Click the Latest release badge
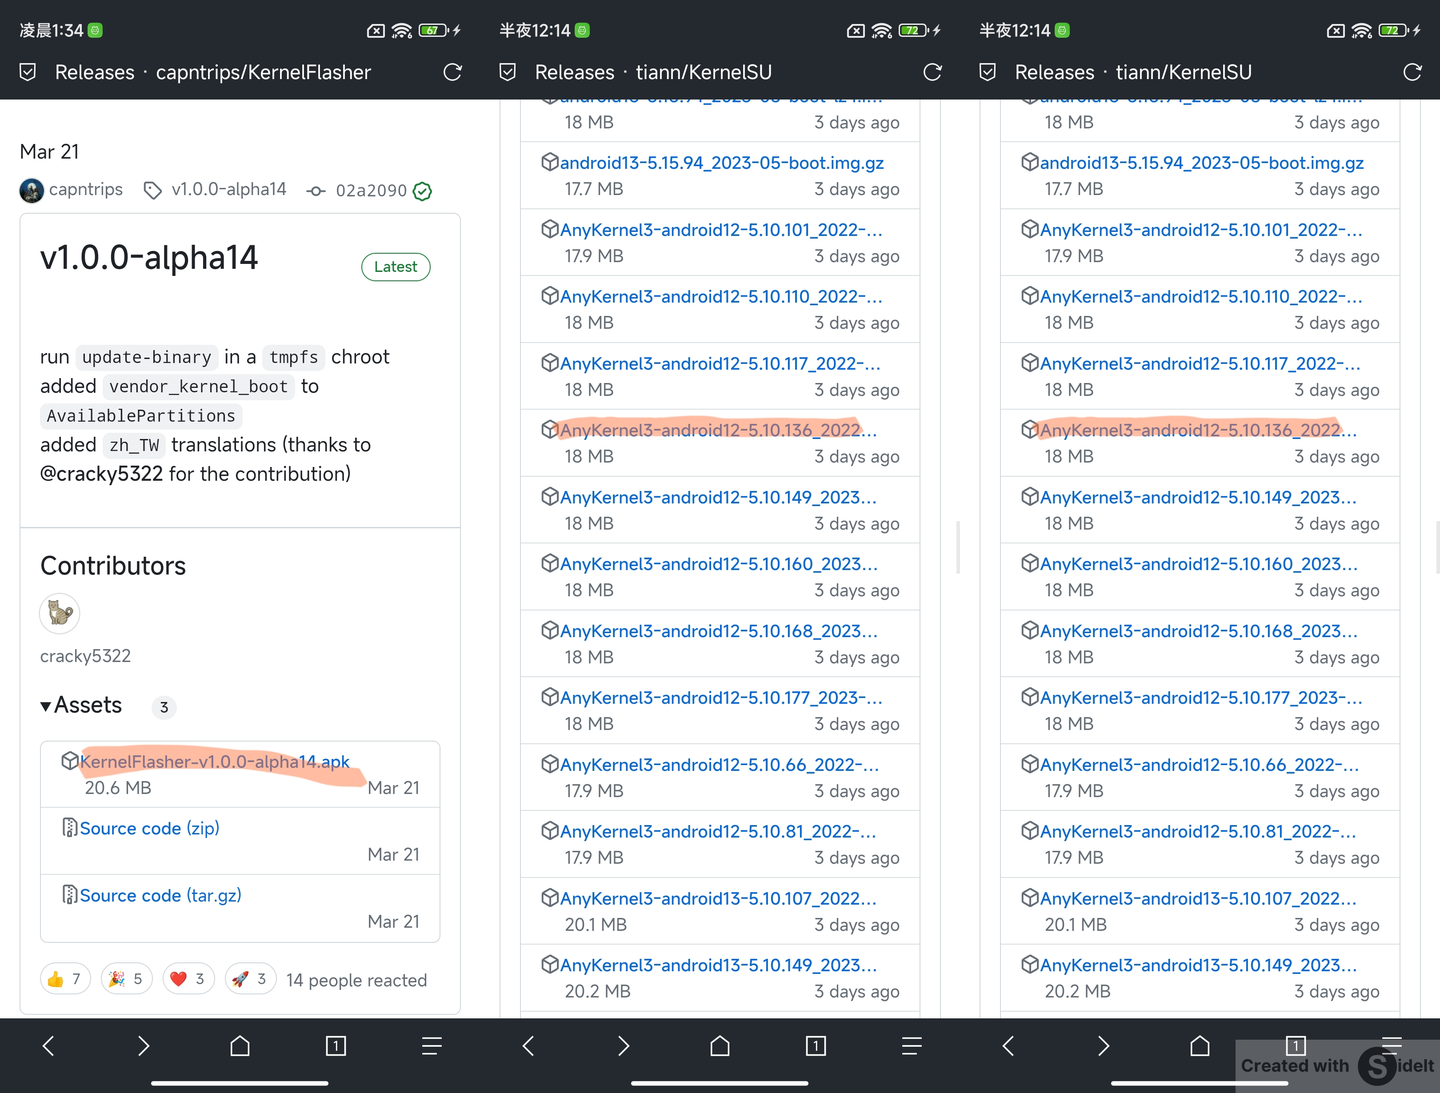 (395, 266)
